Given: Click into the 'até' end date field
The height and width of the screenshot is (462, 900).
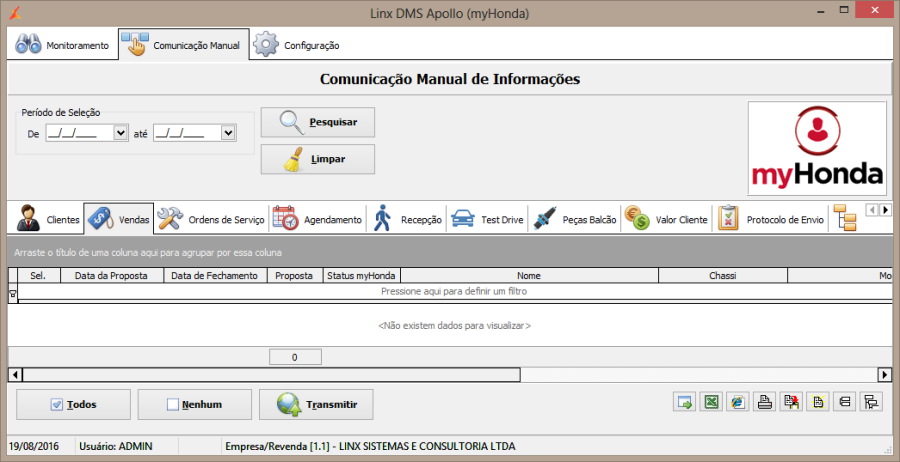Looking at the screenshot, I should pos(187,133).
